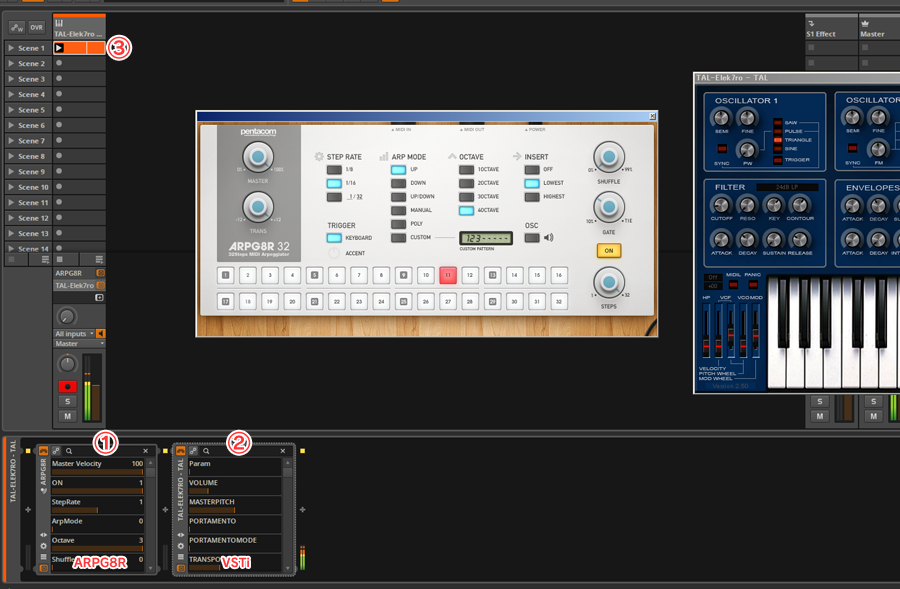
Task: Select SINE waveform on Oscillator 1
Action: [778, 149]
